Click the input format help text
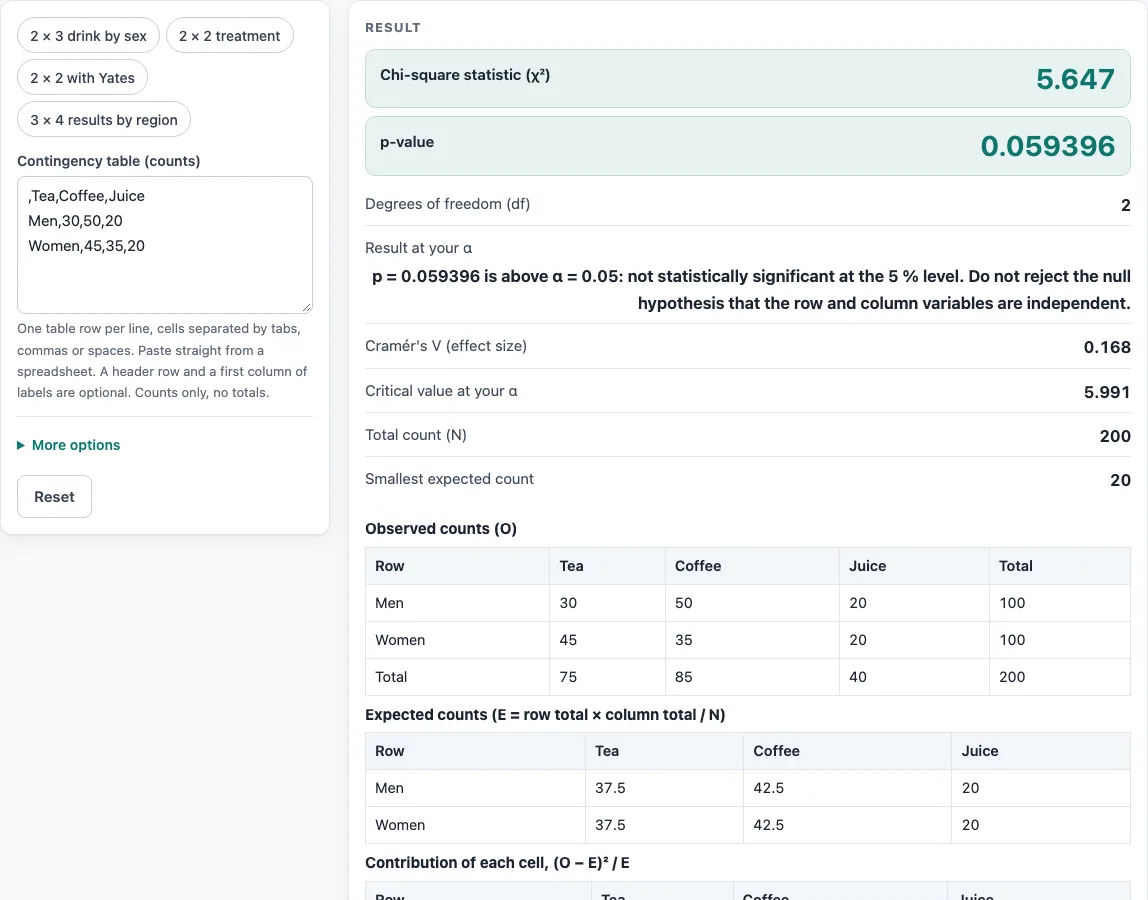The width and height of the screenshot is (1148, 900). pyautogui.click(x=163, y=360)
